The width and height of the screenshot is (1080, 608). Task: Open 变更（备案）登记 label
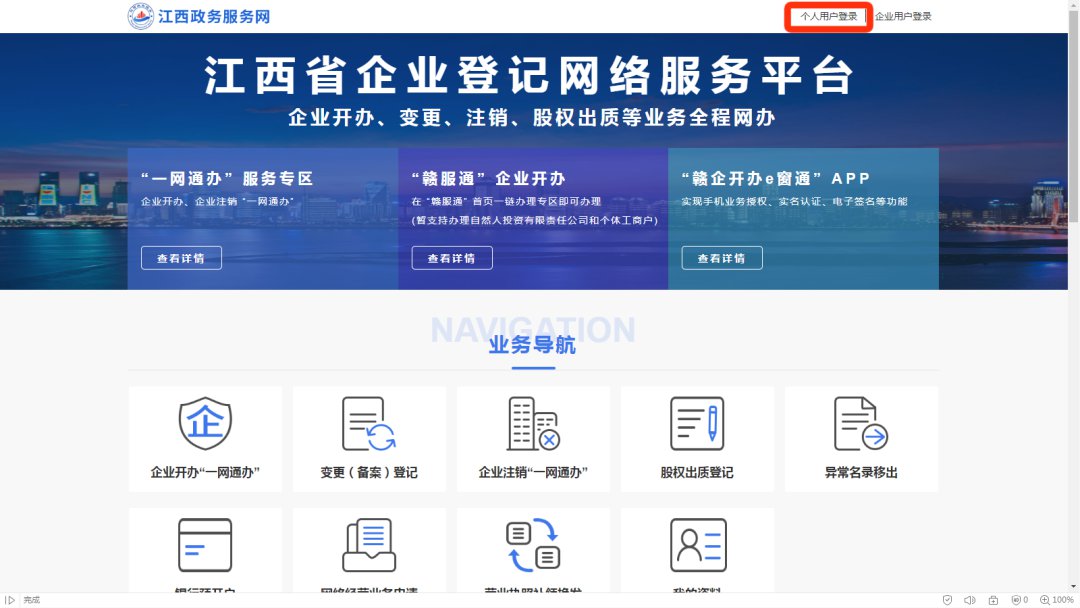pos(369,472)
